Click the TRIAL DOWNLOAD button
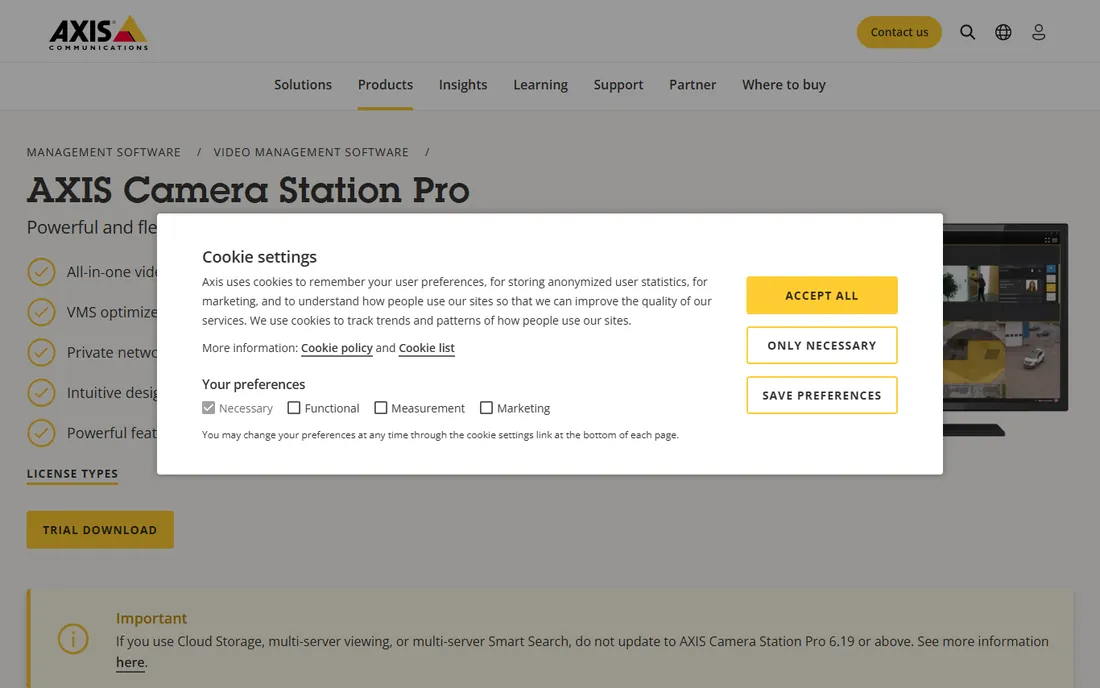This screenshot has height=688, width=1100. pos(100,530)
